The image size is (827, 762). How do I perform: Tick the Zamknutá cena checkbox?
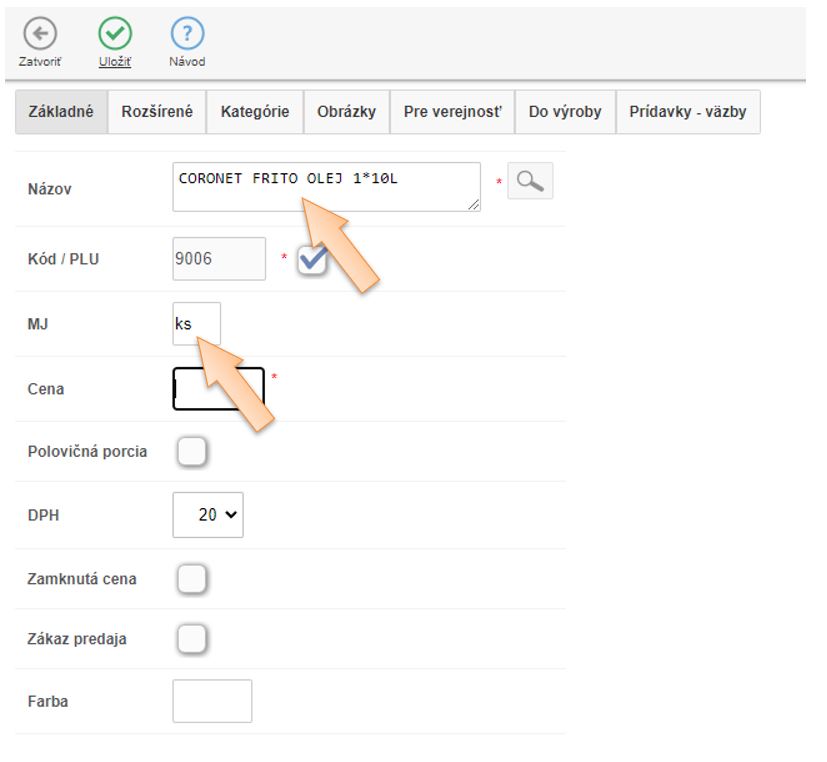pyautogui.click(x=191, y=578)
